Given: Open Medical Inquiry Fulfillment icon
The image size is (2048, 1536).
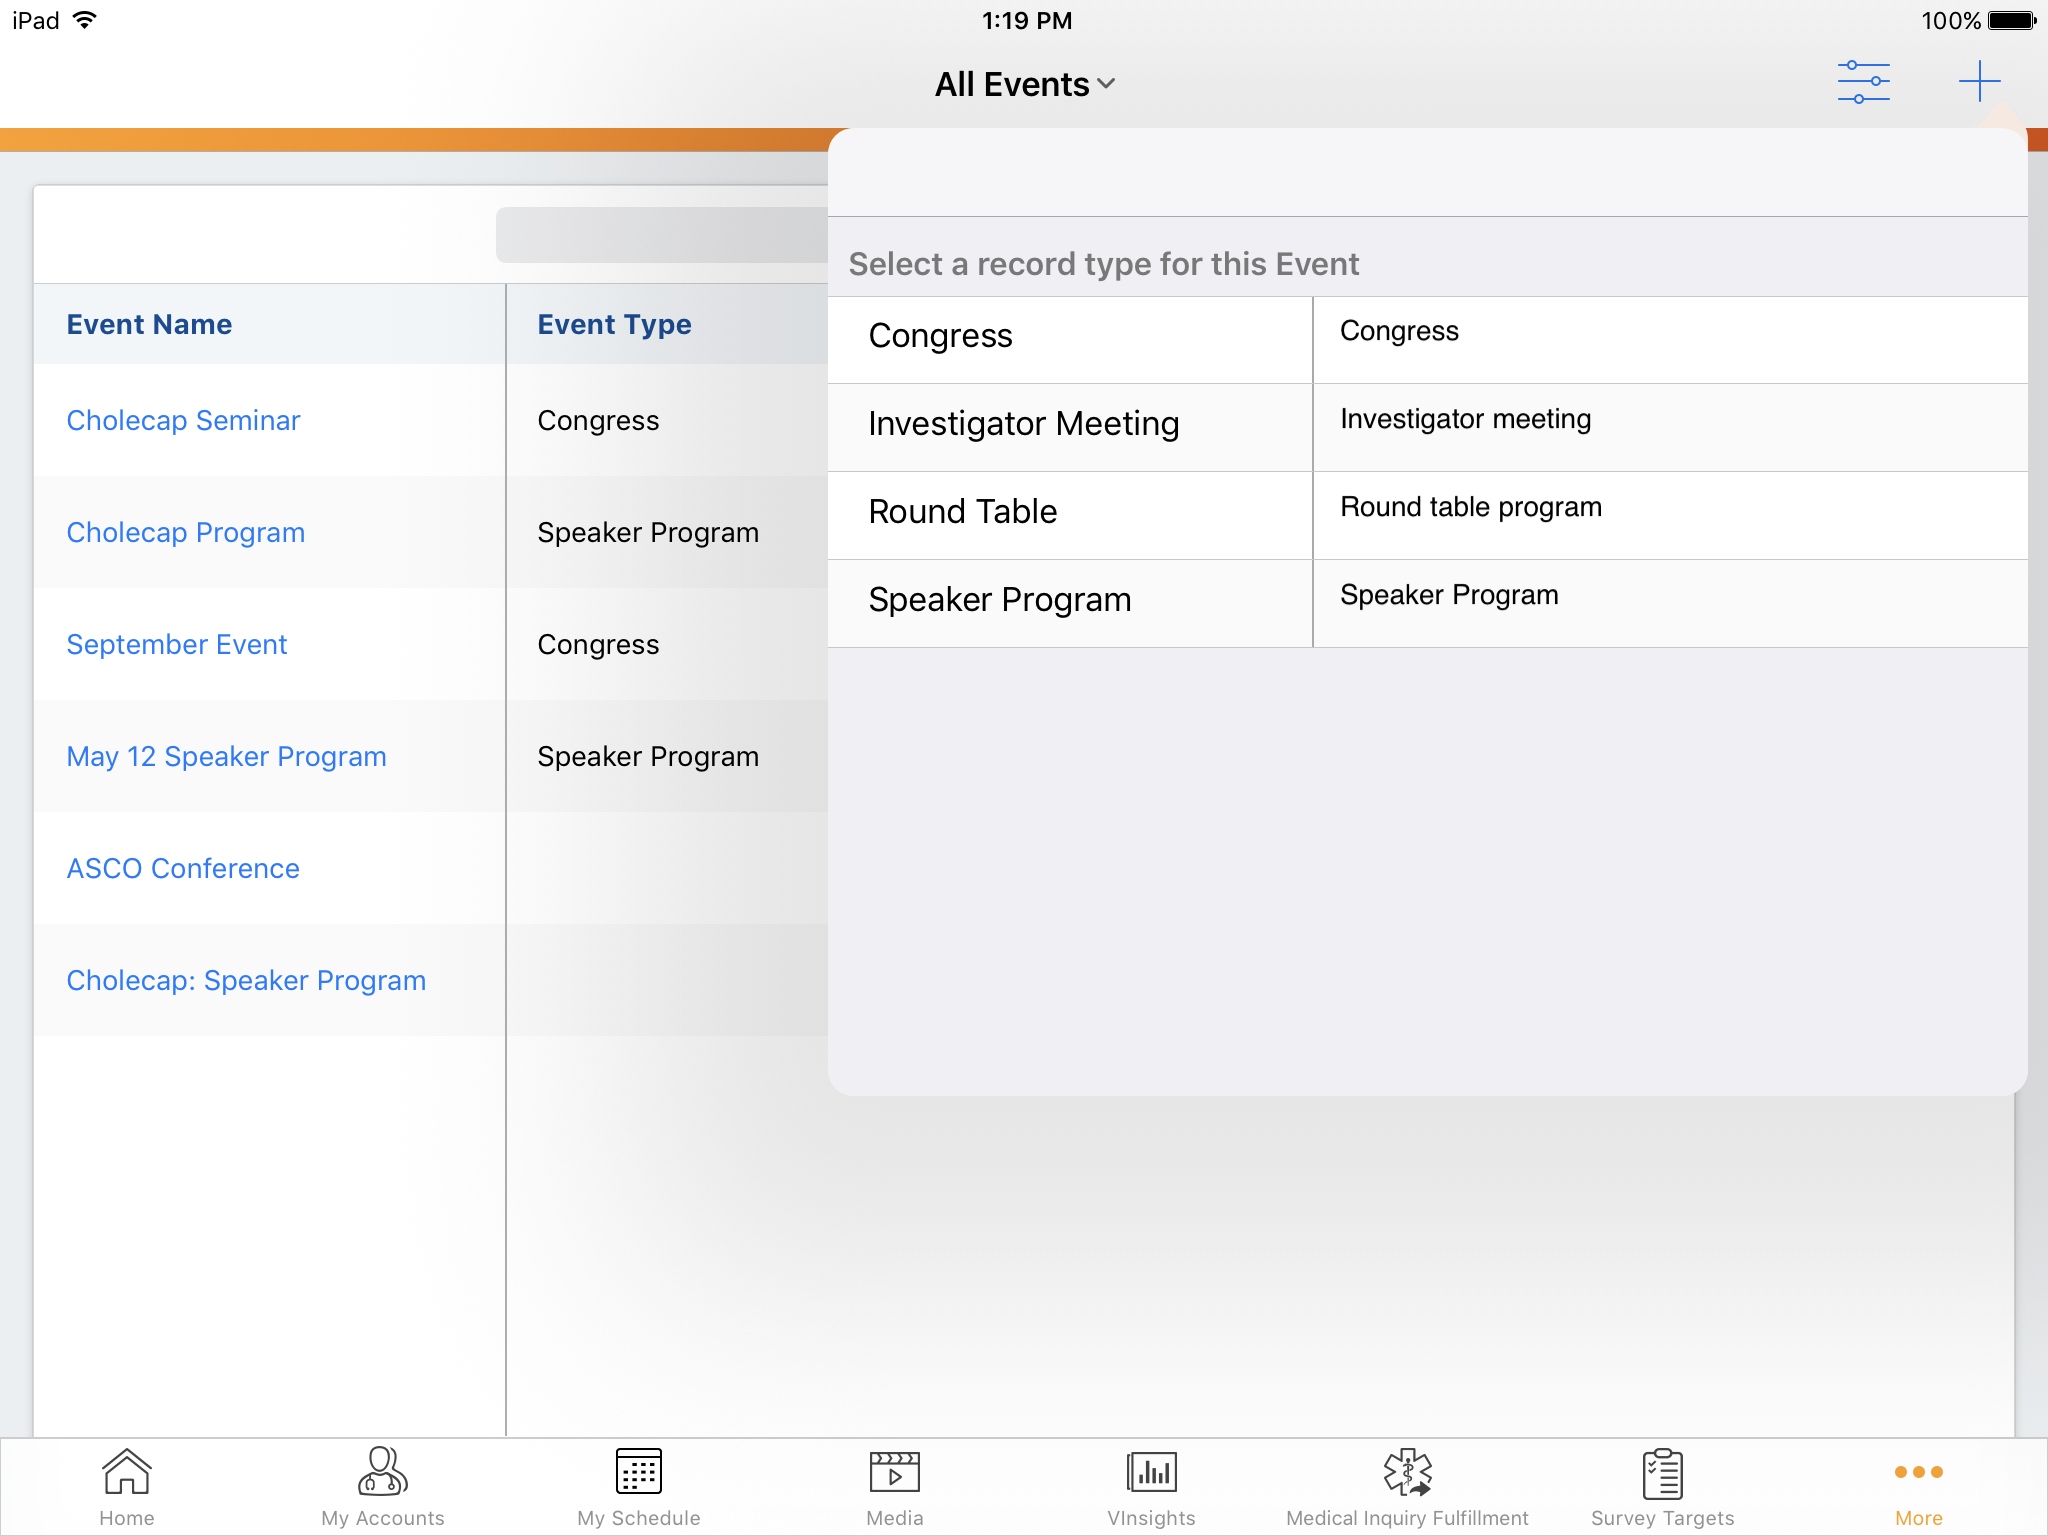Looking at the screenshot, I should pos(1407,1472).
